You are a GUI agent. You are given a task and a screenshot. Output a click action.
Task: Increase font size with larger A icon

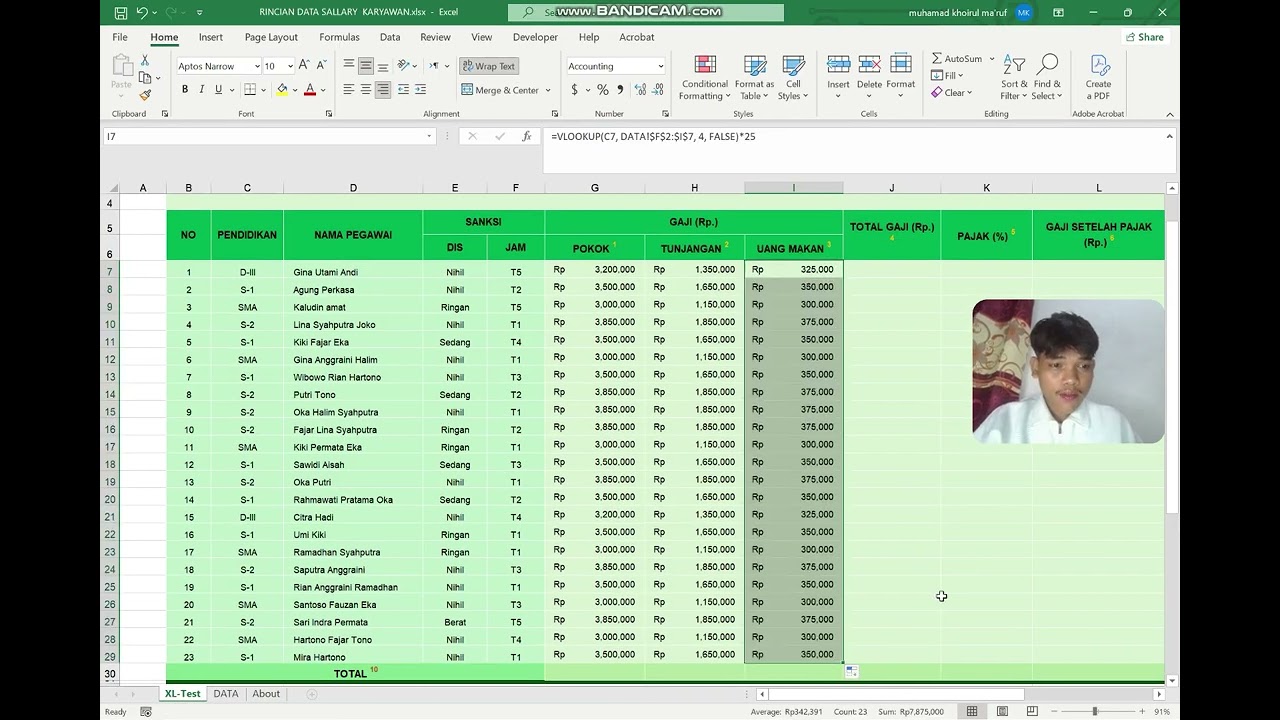(x=304, y=66)
